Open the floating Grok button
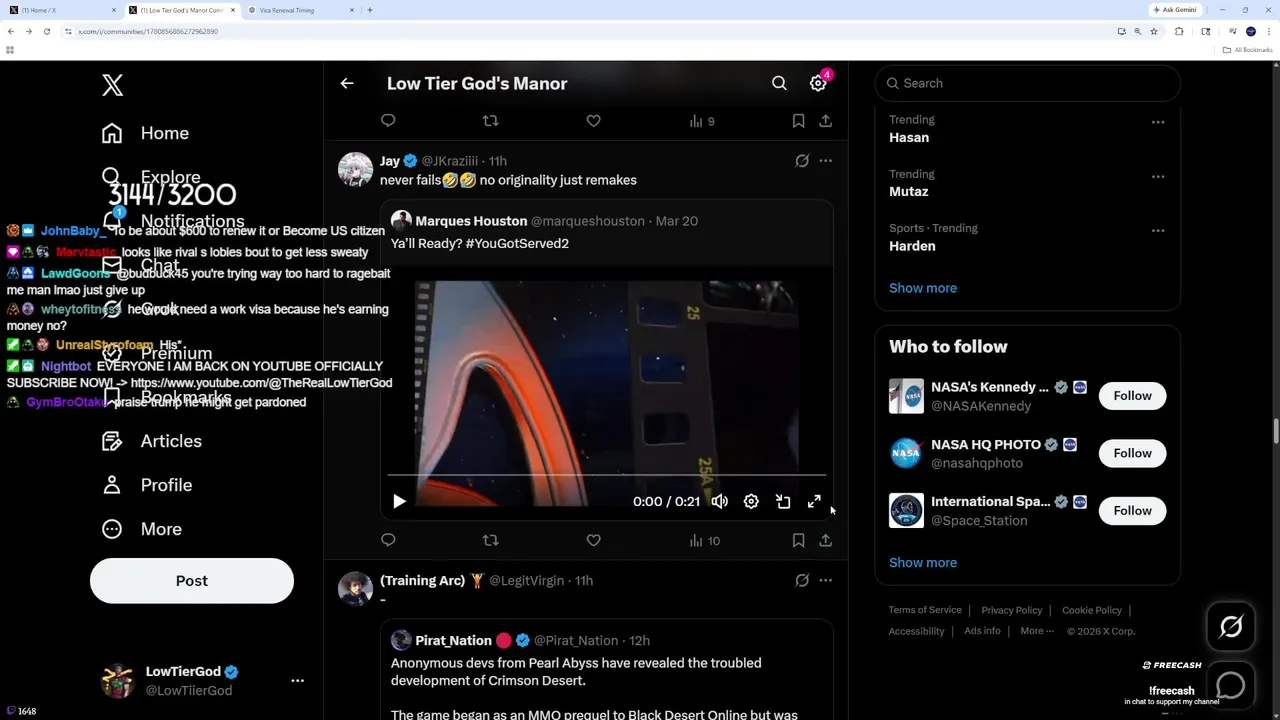The width and height of the screenshot is (1280, 720). [x=1231, y=627]
